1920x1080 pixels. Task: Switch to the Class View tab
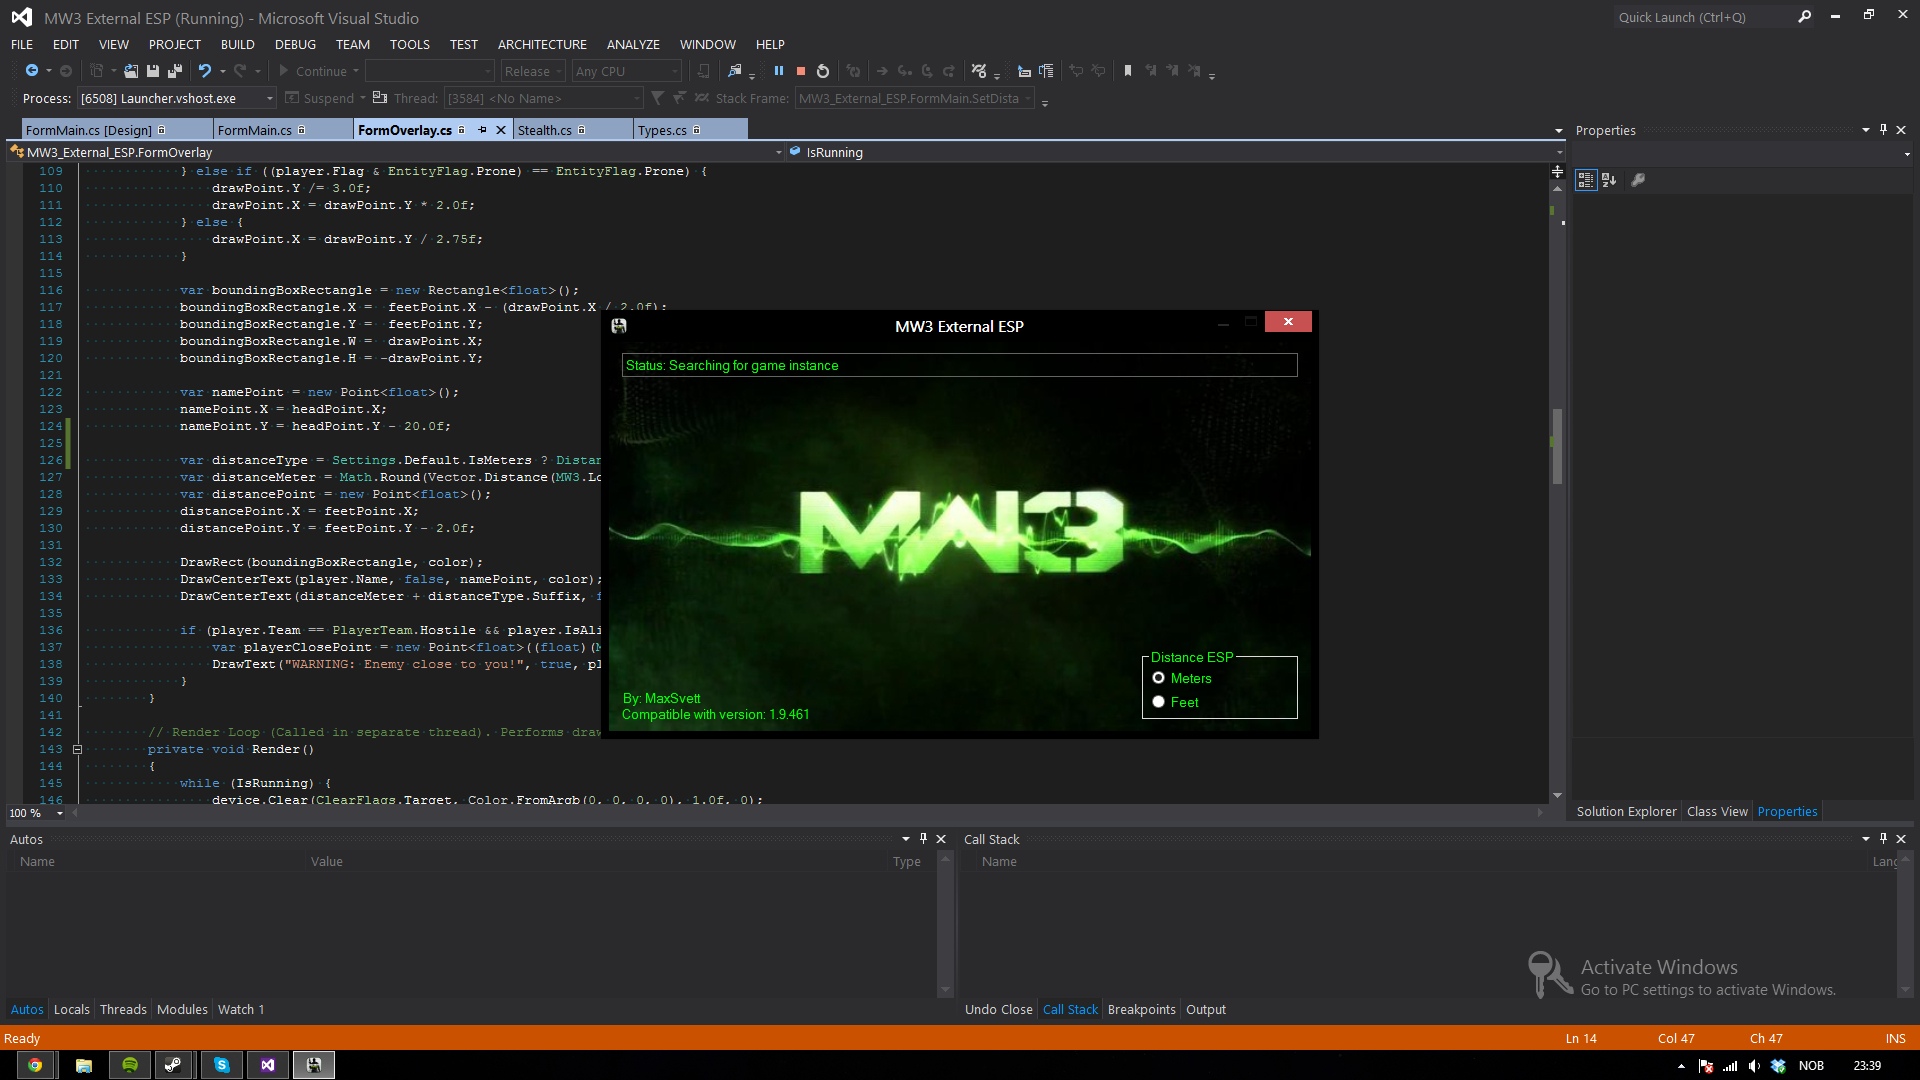point(1717,811)
